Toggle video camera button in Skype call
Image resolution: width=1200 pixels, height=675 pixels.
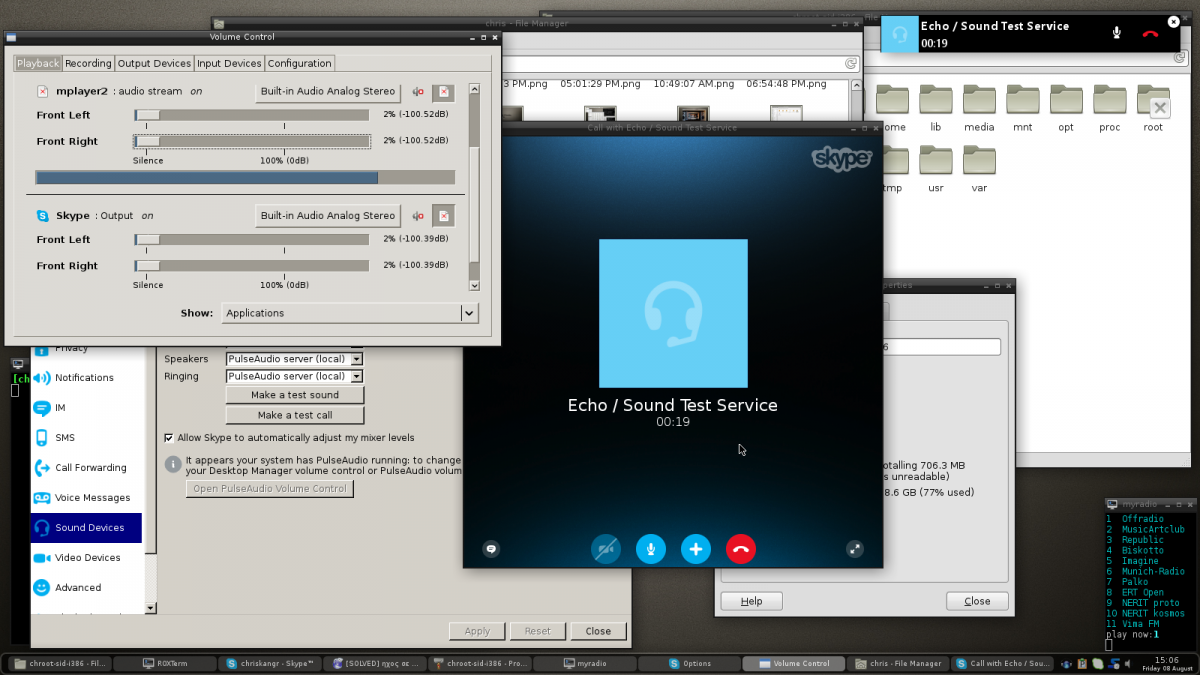click(x=605, y=548)
